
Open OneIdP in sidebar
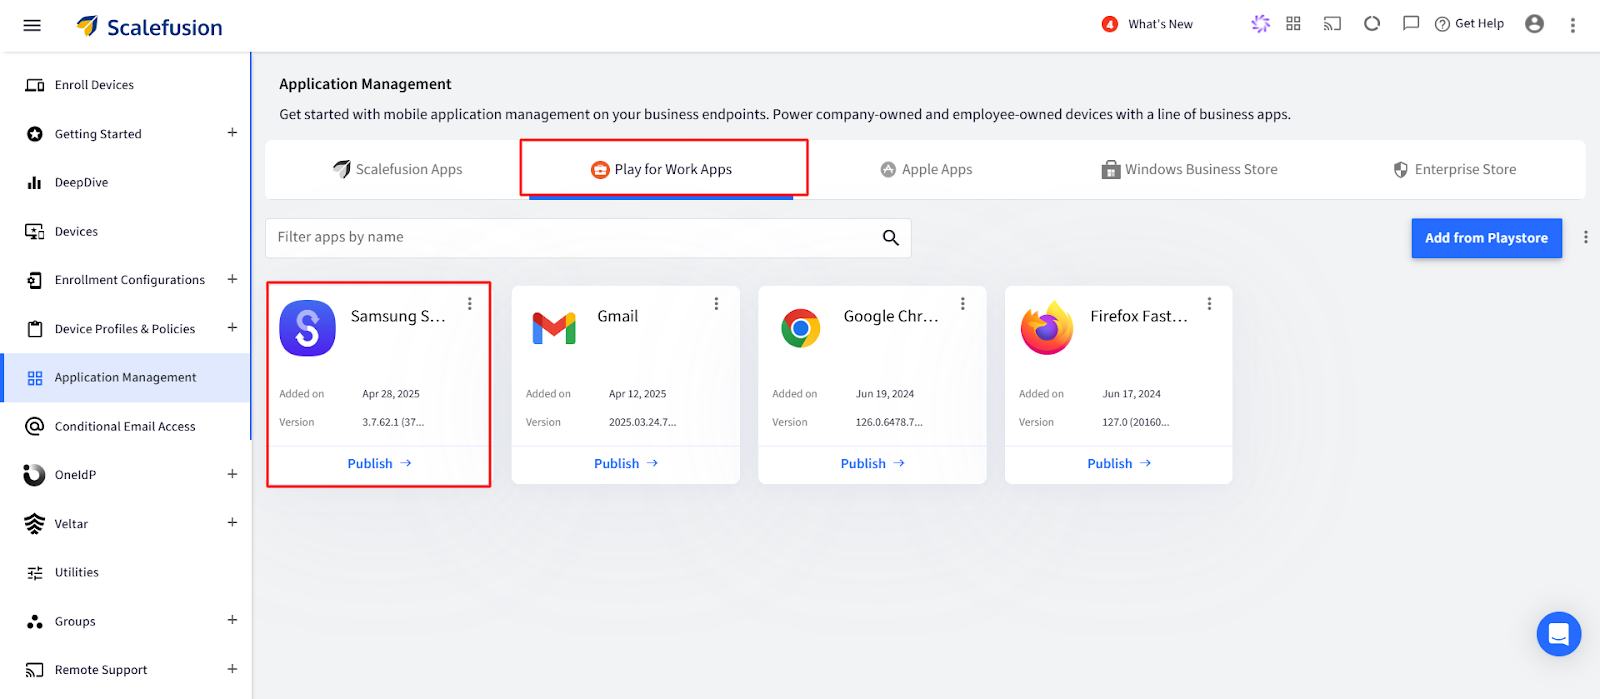pyautogui.click(x=75, y=475)
